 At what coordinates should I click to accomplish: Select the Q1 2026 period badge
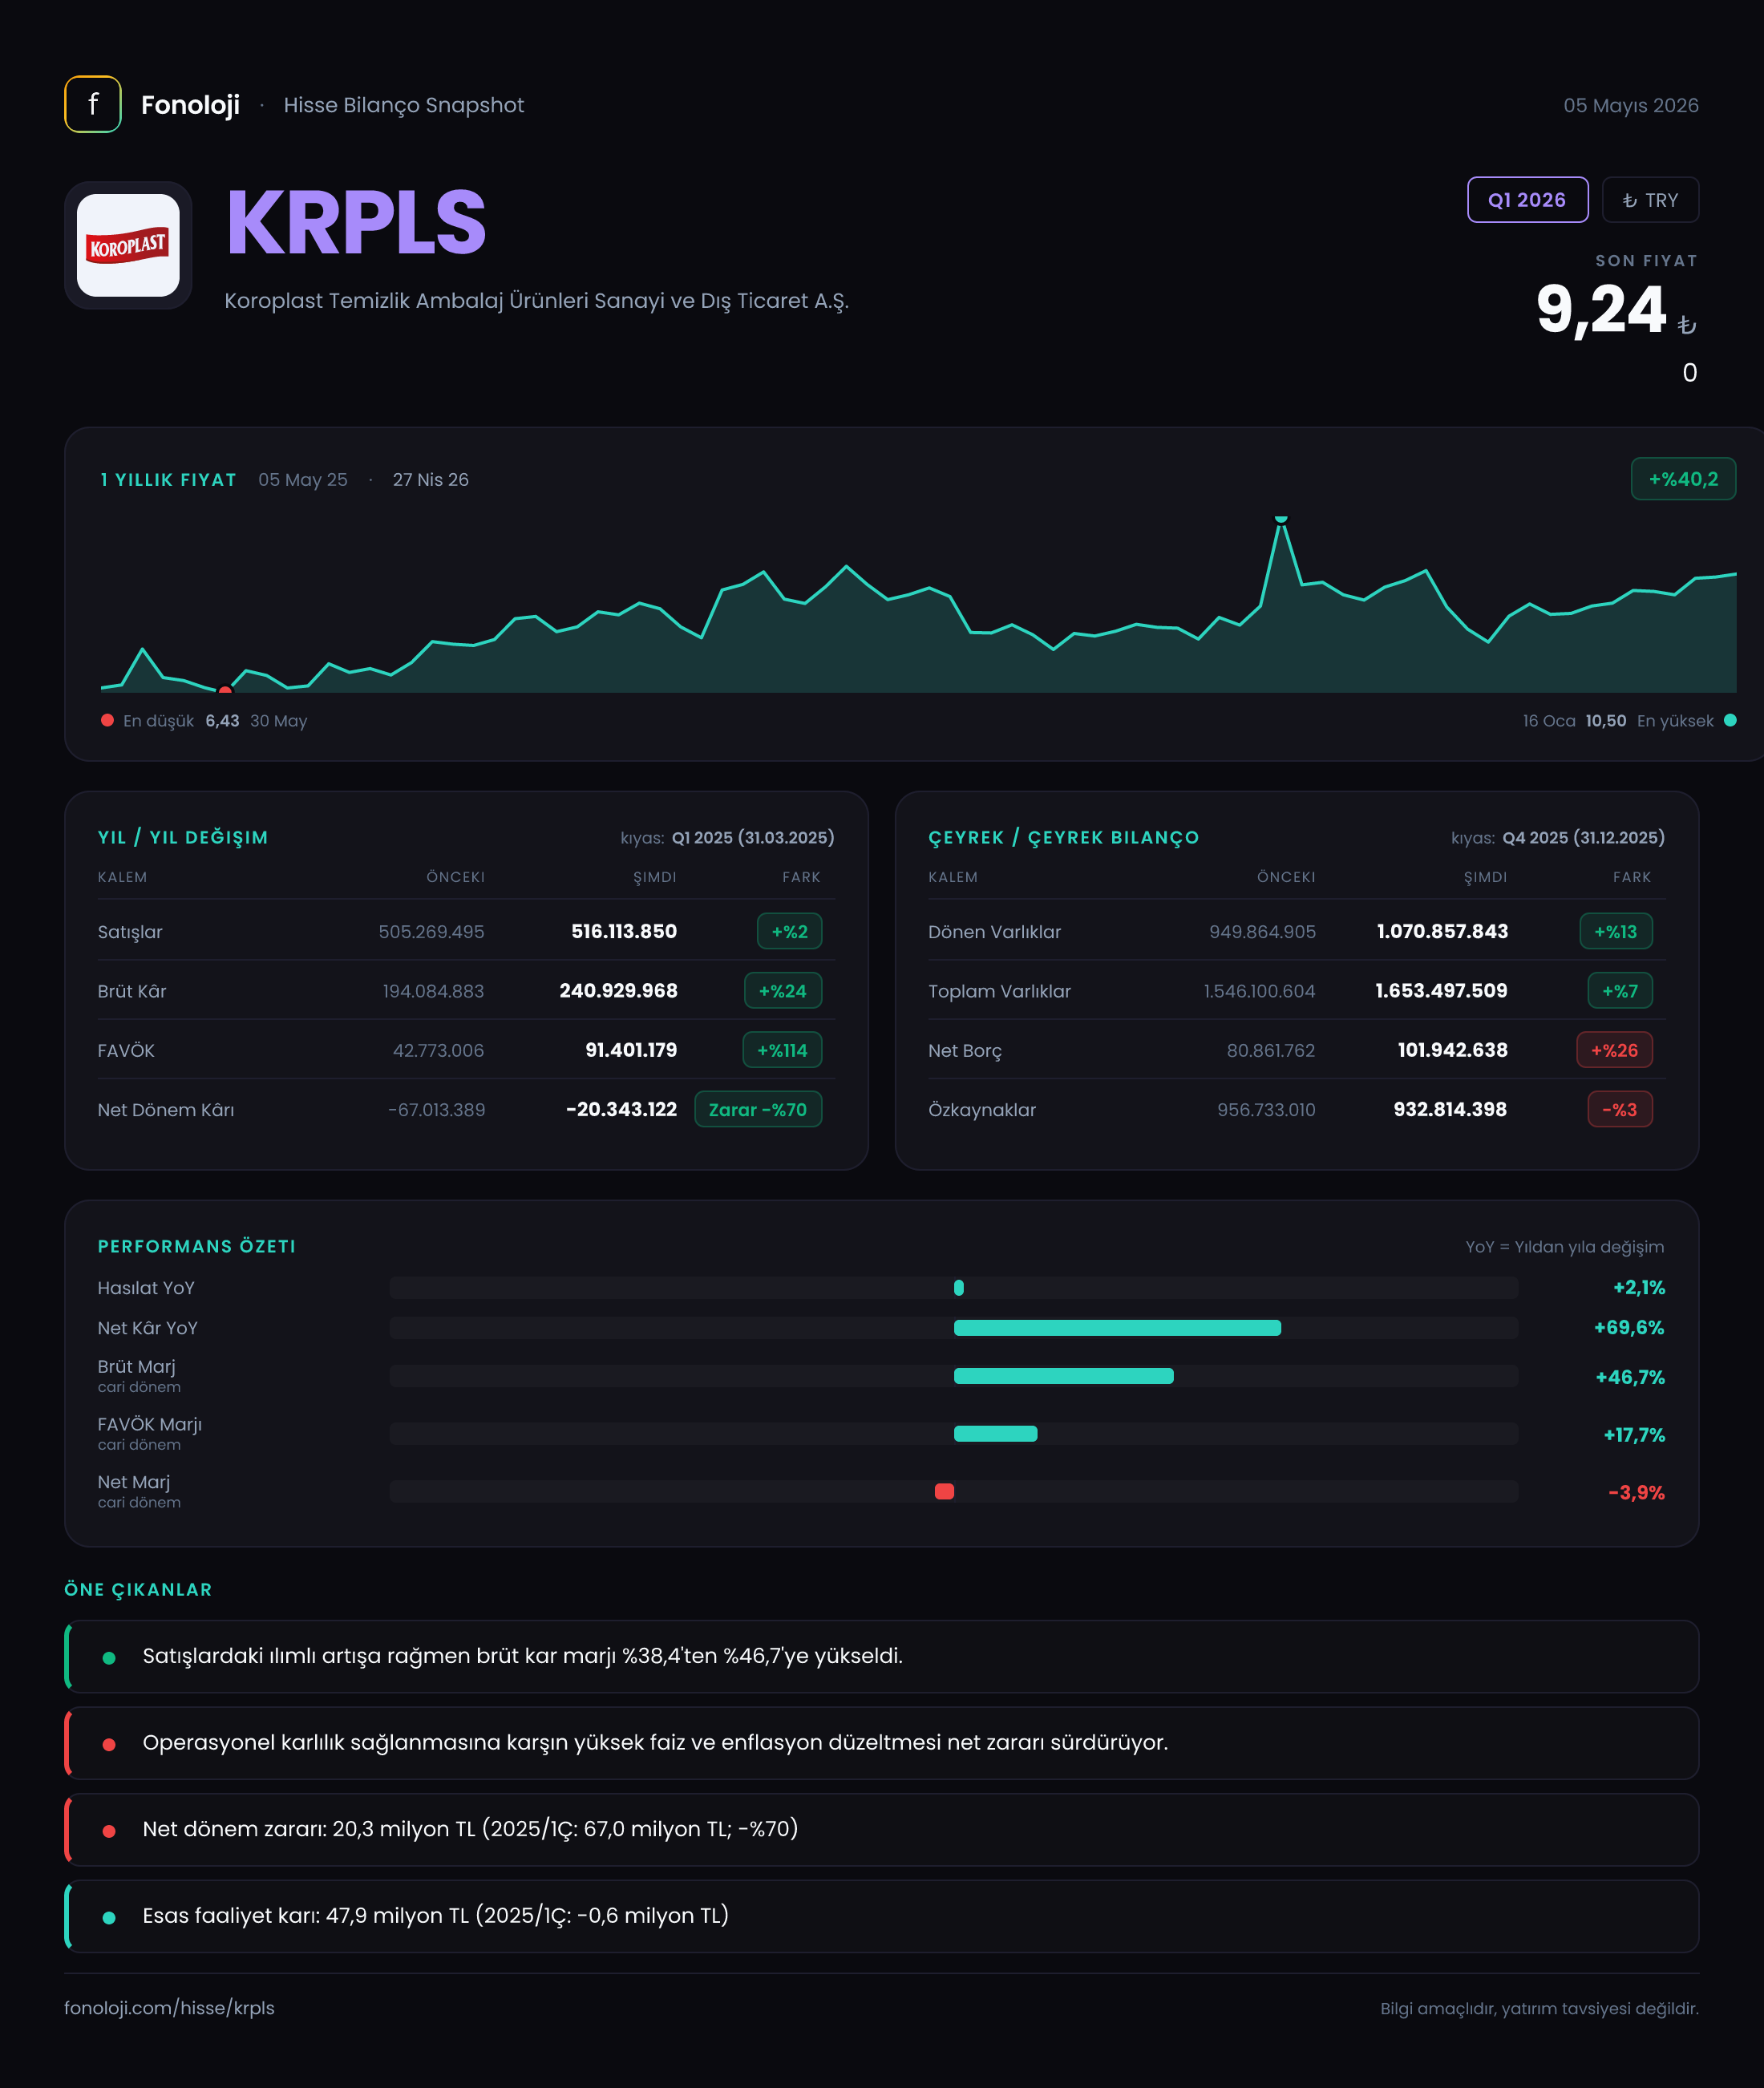[x=1527, y=200]
